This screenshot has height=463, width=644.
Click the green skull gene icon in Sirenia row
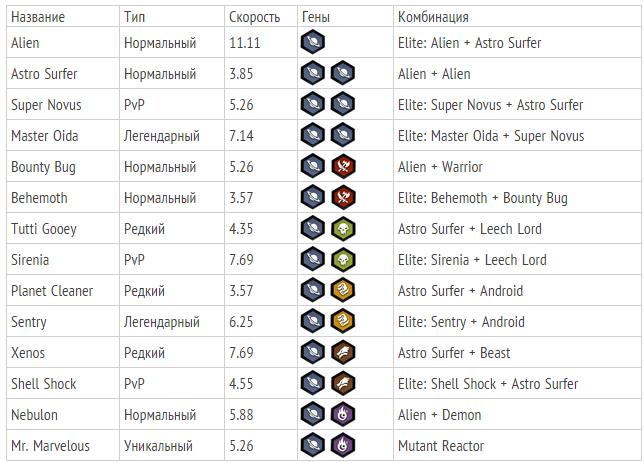343,259
